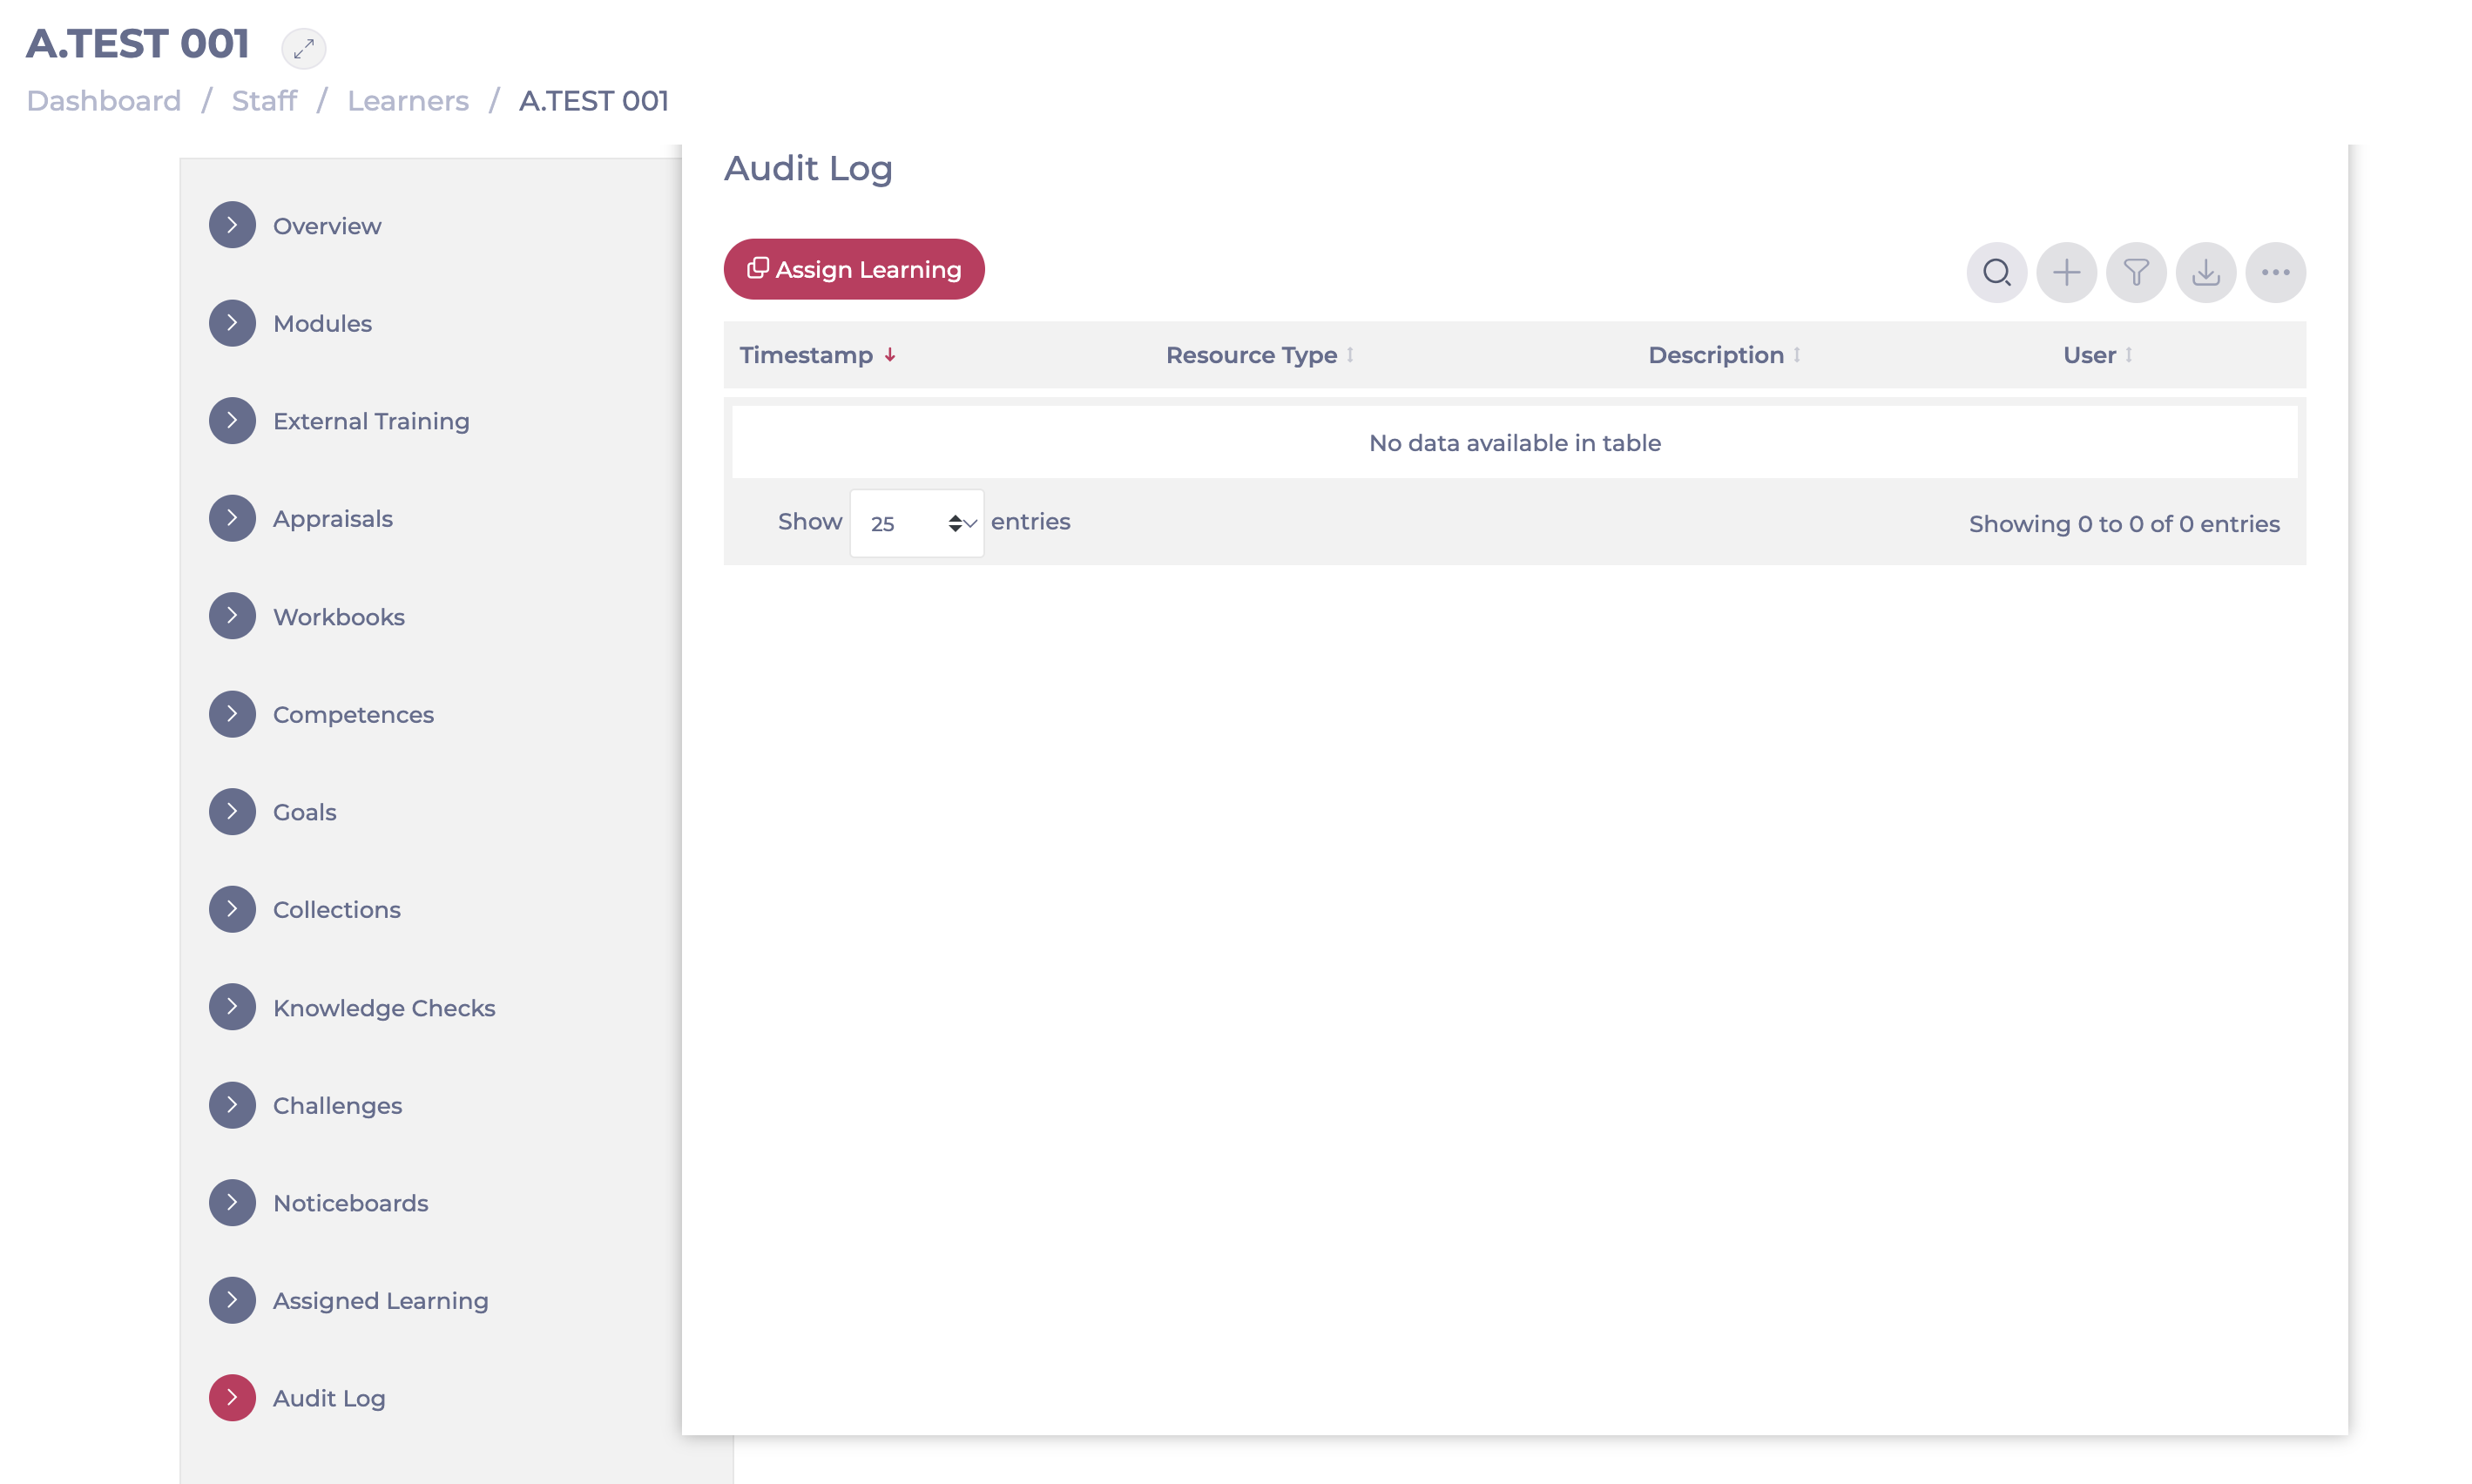The height and width of the screenshot is (1484, 2472).
Task: Open Collections section
Action: 337,910
